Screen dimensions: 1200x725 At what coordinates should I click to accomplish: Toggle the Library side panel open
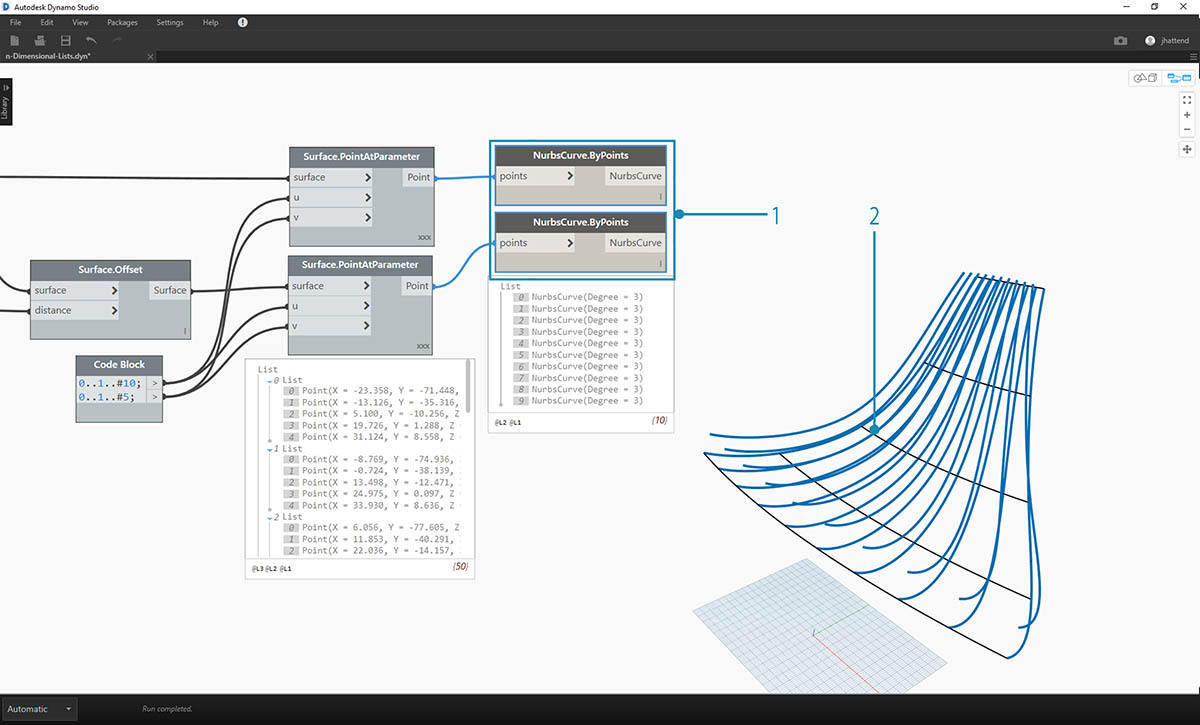(6, 102)
